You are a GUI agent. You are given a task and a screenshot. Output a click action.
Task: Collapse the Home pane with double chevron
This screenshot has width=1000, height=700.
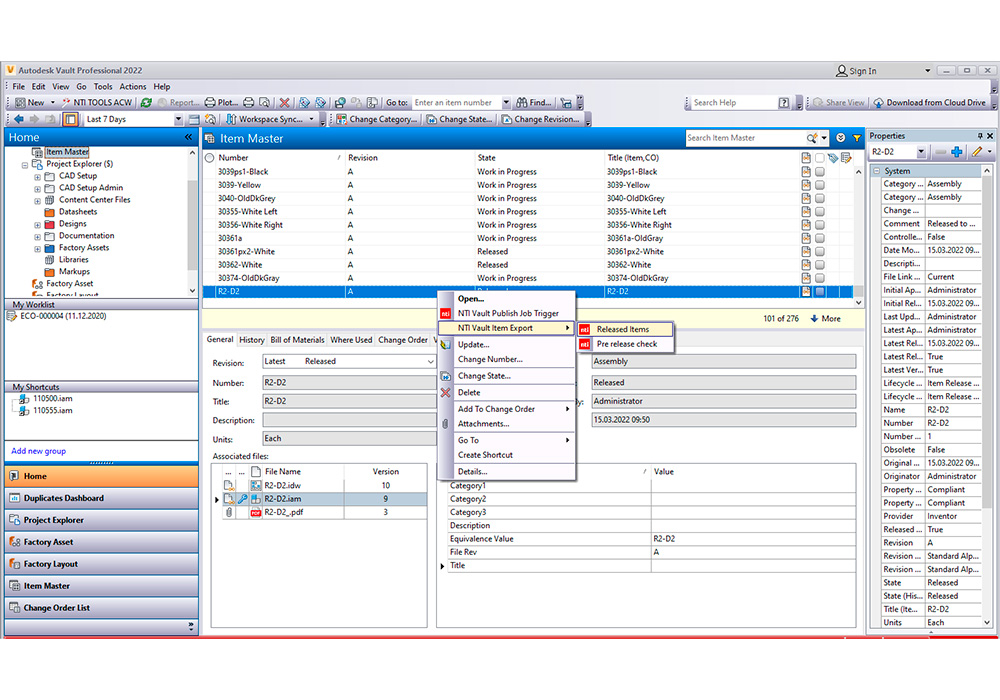pos(188,138)
